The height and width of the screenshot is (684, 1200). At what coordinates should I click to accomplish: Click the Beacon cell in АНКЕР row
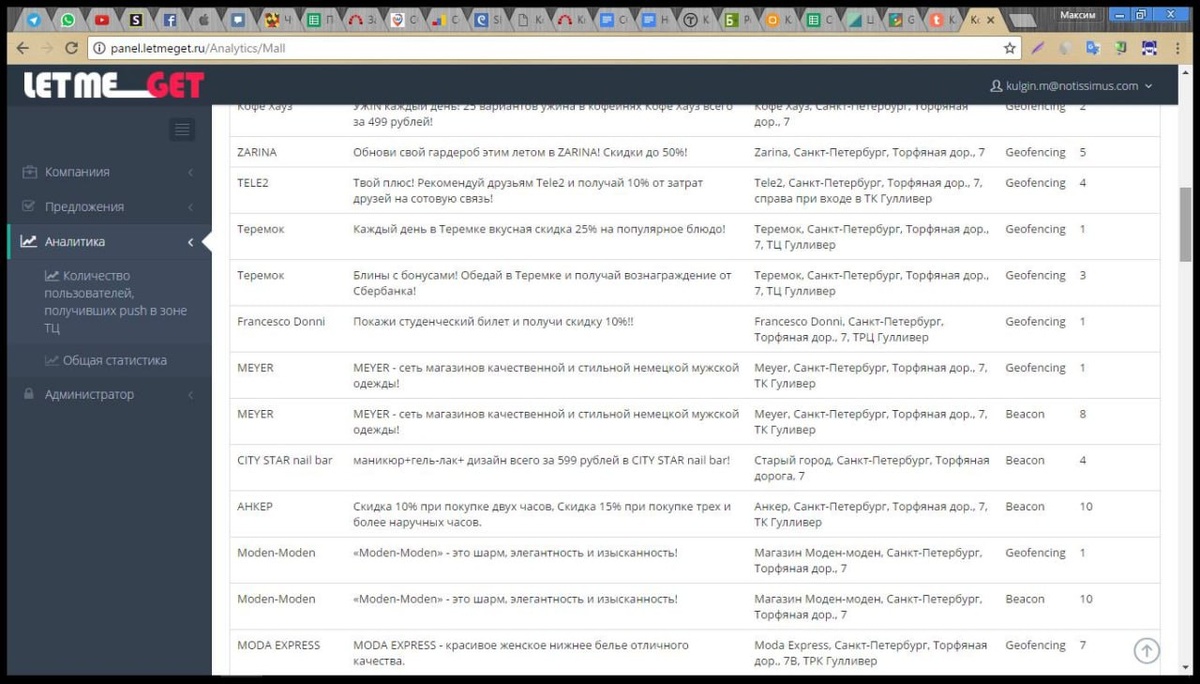coord(1025,507)
